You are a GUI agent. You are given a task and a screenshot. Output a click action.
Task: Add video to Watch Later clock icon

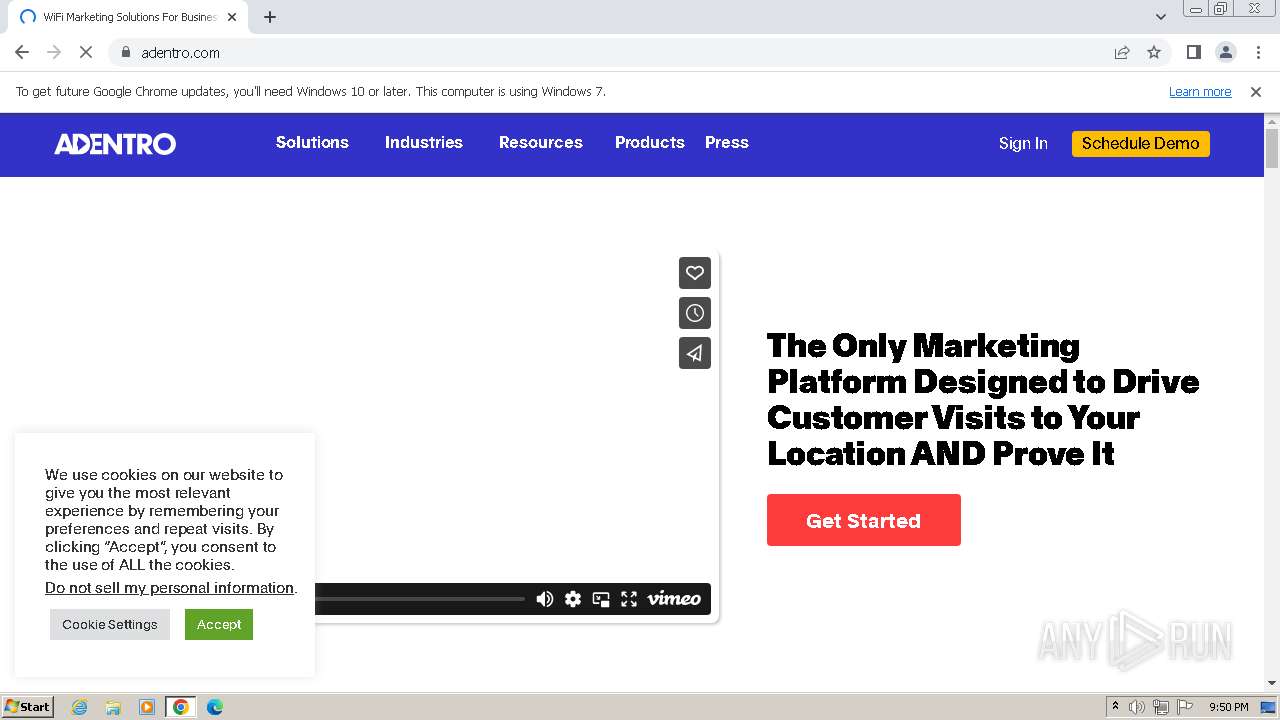[695, 313]
